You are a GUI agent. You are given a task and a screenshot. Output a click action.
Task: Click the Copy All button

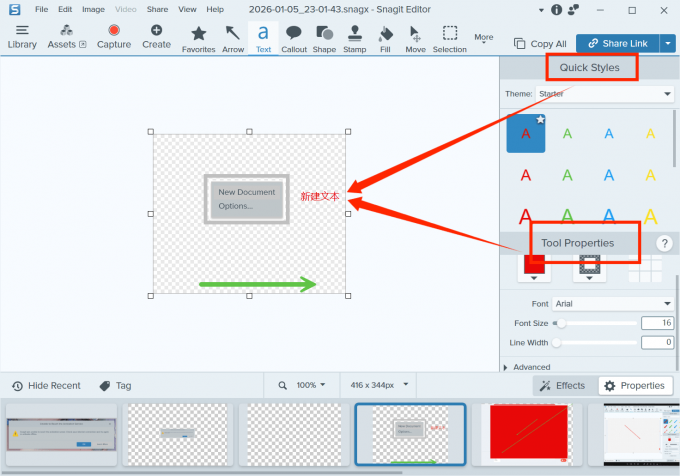point(540,44)
